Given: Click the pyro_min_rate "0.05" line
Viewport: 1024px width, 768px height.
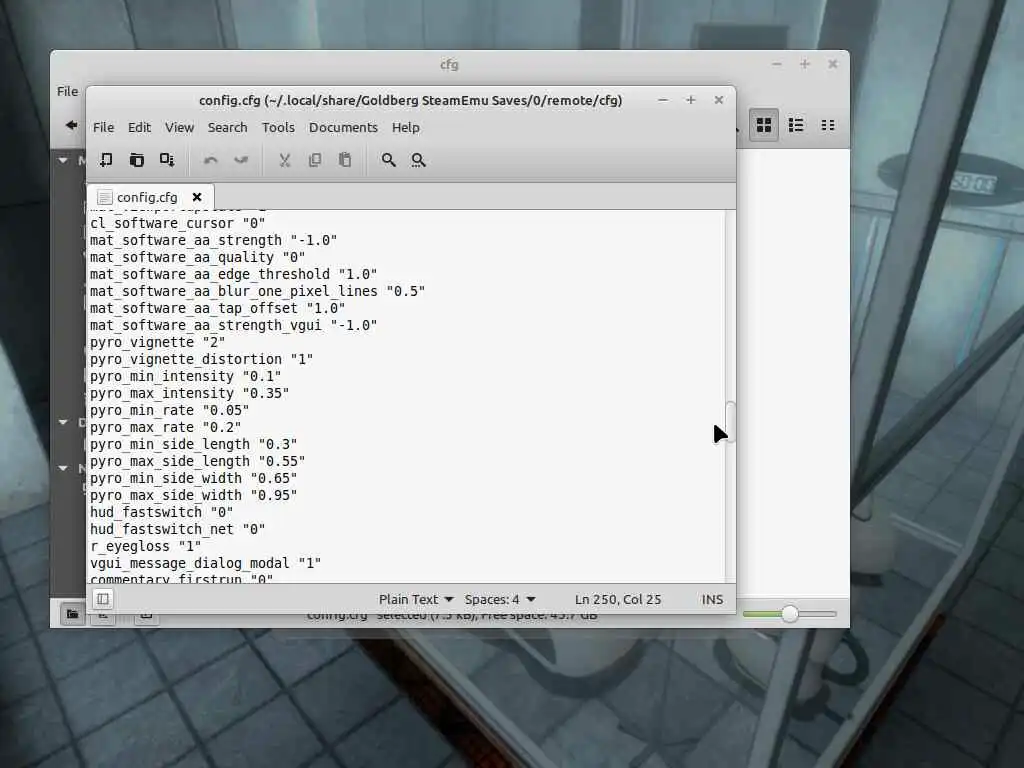Looking at the screenshot, I should 169,410.
